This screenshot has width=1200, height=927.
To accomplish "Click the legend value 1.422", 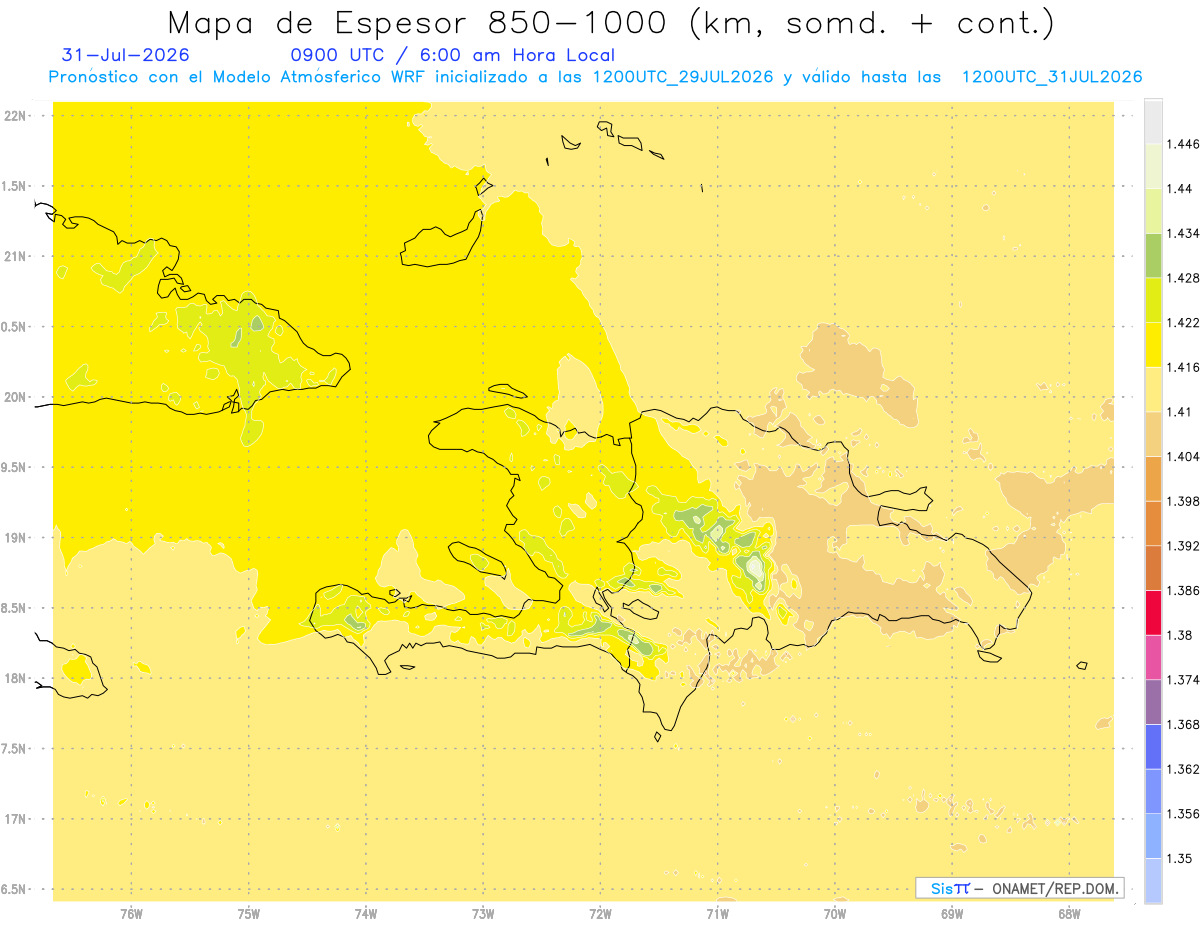I will (1183, 322).
